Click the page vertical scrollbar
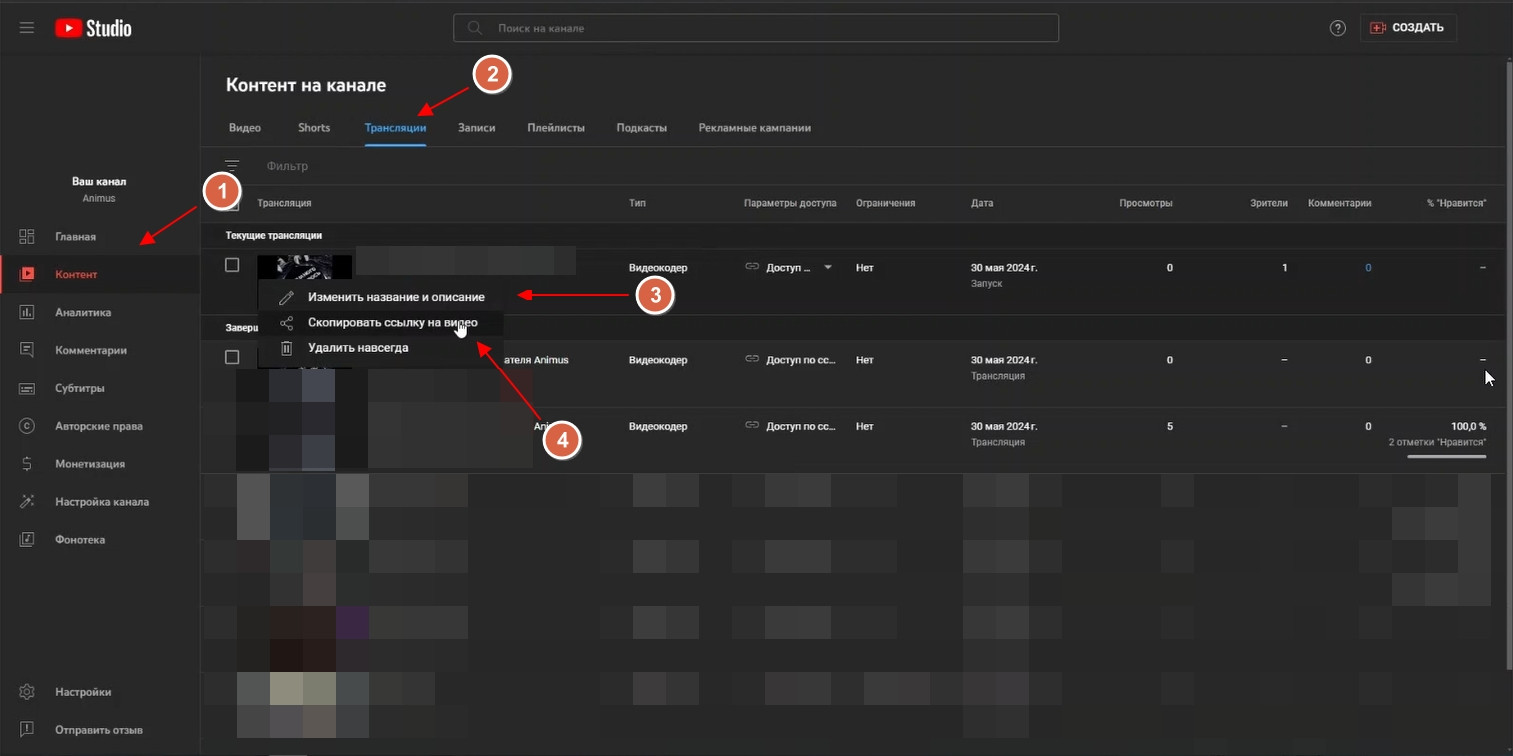The height and width of the screenshot is (756, 1513). (x=1508, y=365)
